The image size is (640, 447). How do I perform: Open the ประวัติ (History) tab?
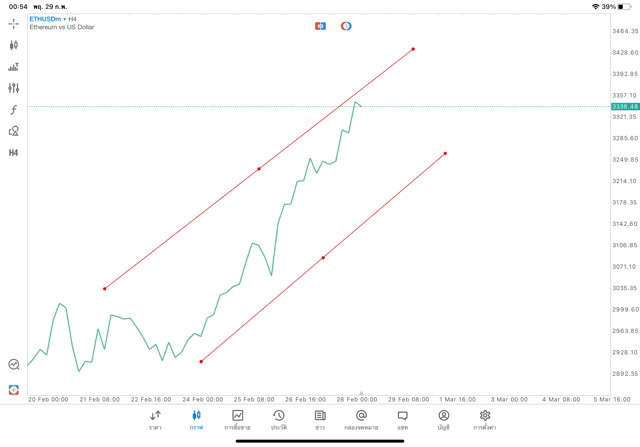coord(279,420)
